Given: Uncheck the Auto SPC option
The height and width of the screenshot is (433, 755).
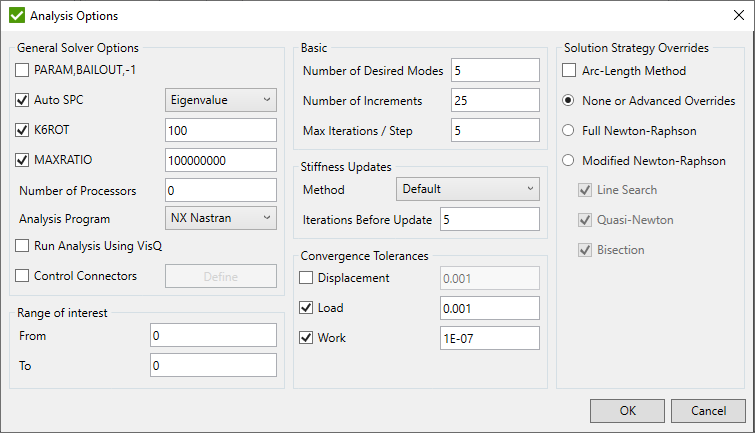Looking at the screenshot, I should [24, 100].
